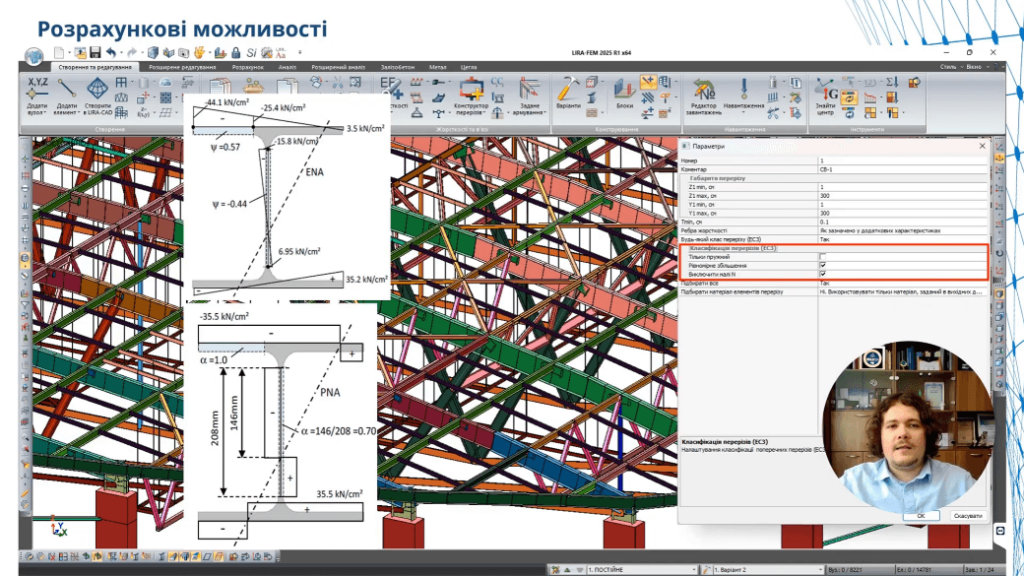Screen dimensions: 1024x576
Task: Switch to the Розрахунок tab
Action: (x=248, y=67)
